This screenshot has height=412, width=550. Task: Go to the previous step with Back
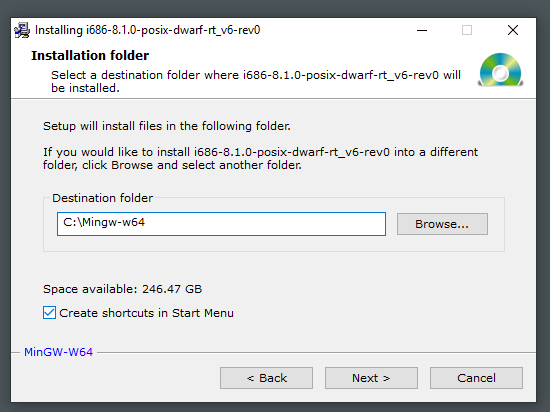pos(266,378)
